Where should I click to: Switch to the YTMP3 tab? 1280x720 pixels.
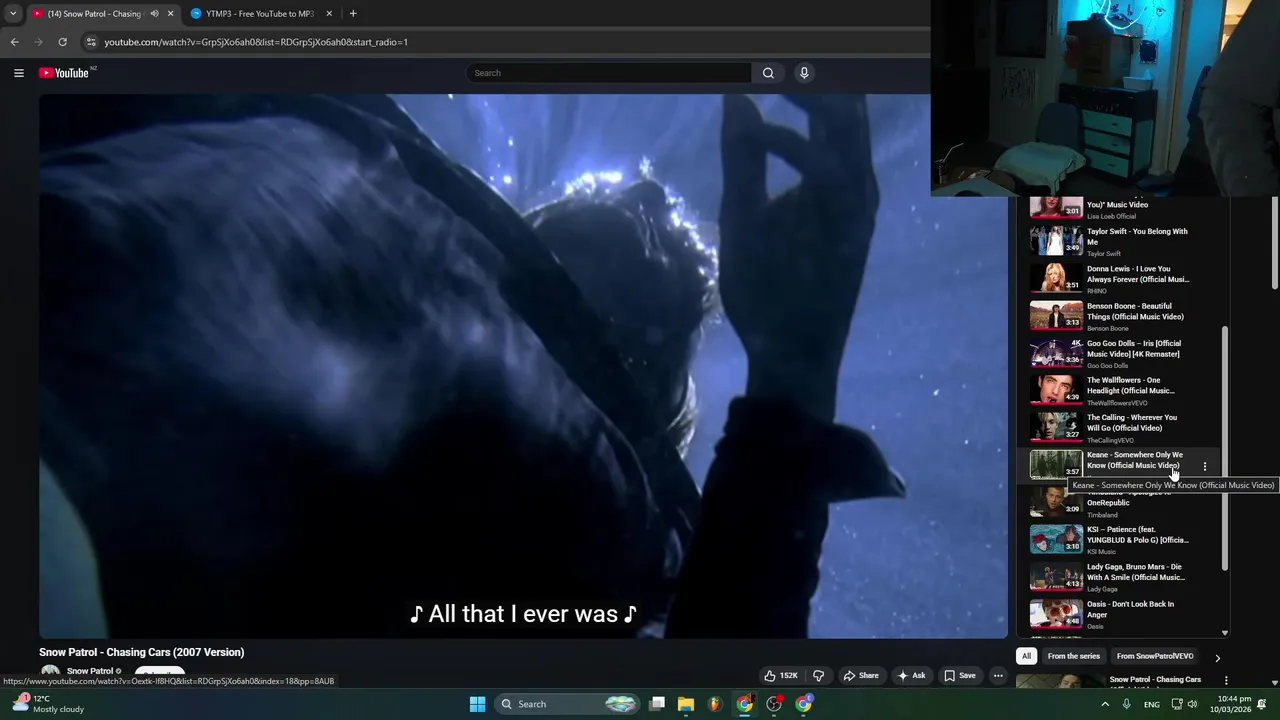259,14
